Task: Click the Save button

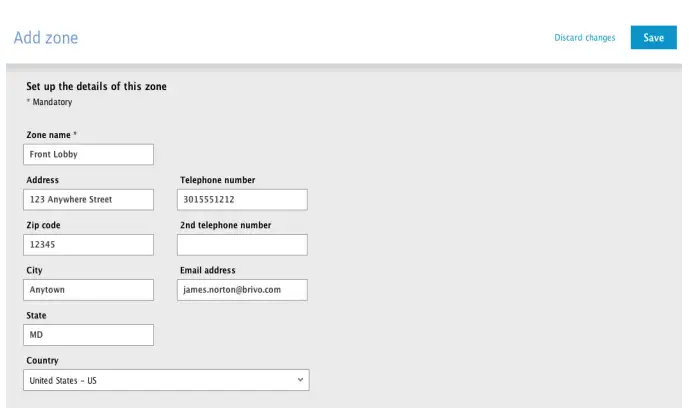Action: 653,38
